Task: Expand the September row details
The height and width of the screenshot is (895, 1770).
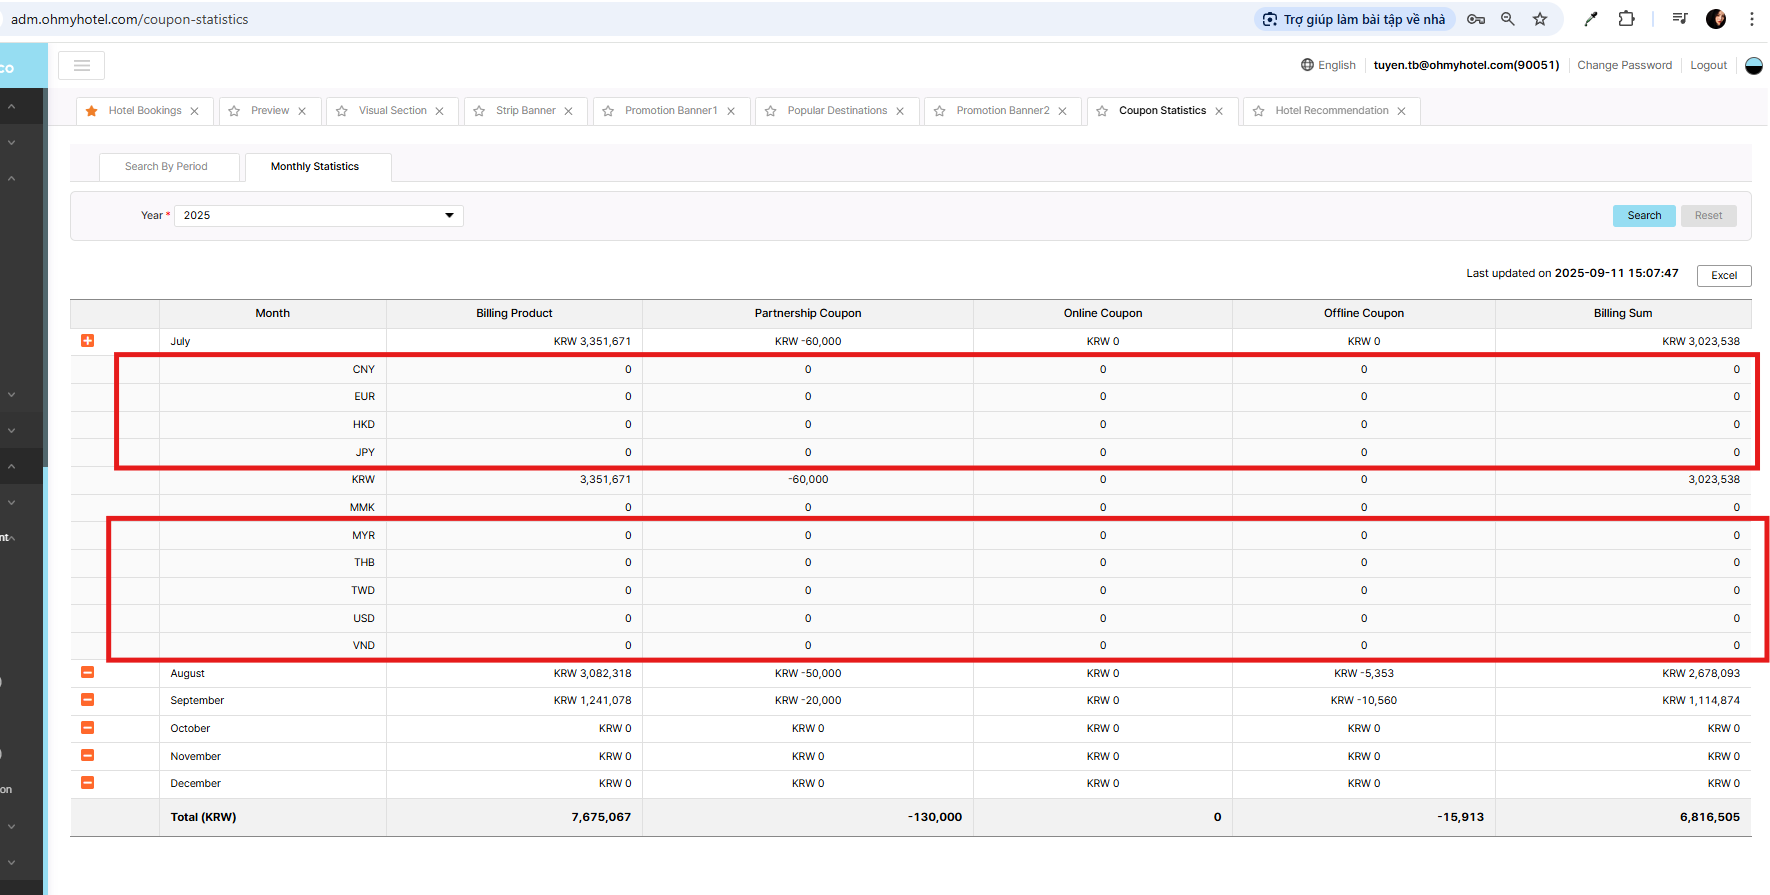Action: [x=88, y=700]
